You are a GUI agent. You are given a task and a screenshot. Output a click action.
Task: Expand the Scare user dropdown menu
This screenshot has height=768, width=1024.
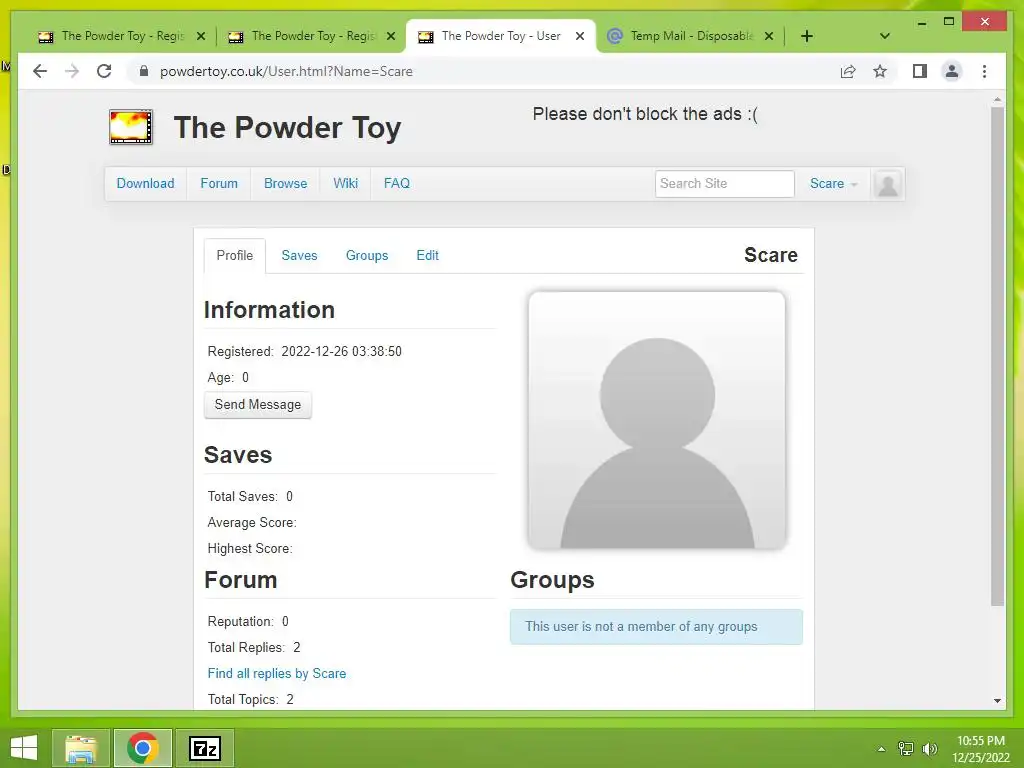833,184
